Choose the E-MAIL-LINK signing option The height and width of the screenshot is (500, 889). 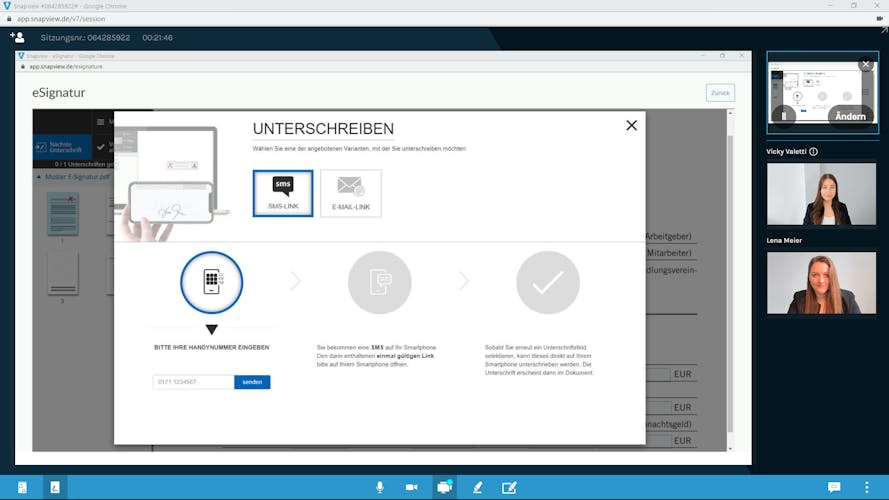tap(350, 193)
